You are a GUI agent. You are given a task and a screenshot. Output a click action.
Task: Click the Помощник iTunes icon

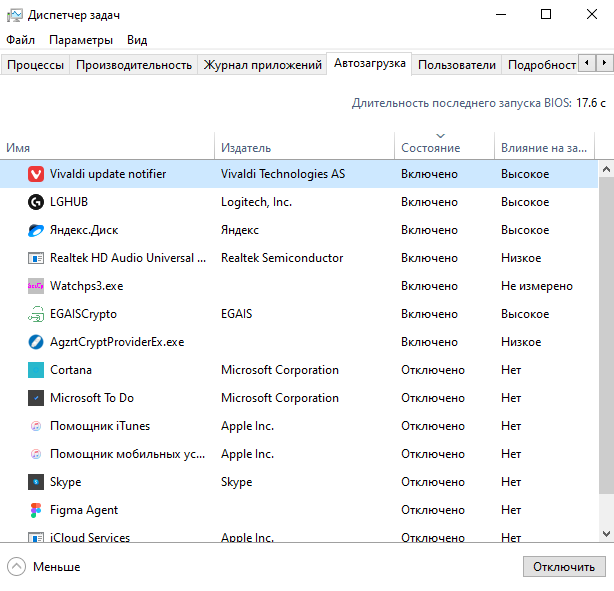(36, 426)
